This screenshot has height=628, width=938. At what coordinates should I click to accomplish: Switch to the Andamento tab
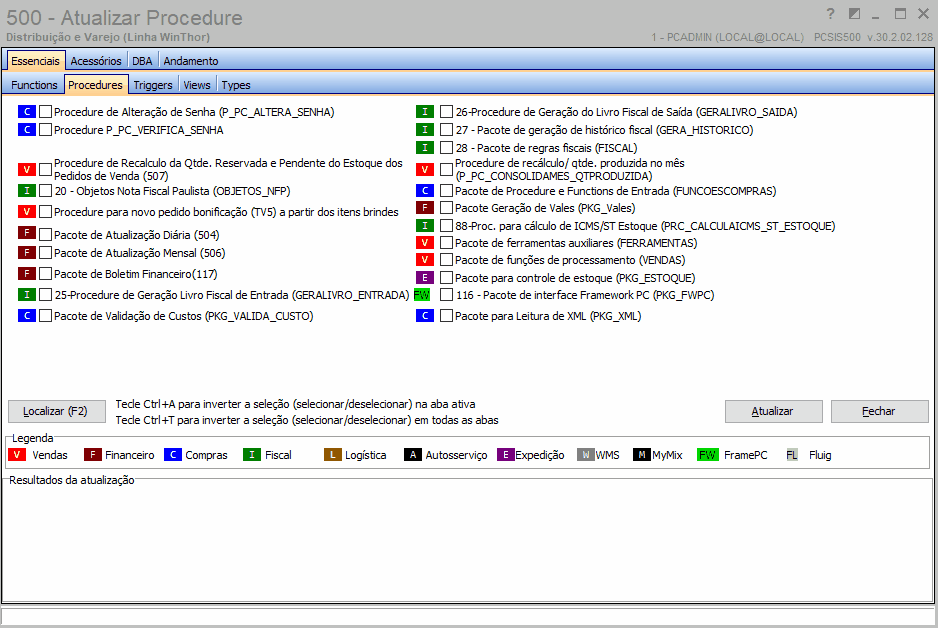pyautogui.click(x=191, y=61)
